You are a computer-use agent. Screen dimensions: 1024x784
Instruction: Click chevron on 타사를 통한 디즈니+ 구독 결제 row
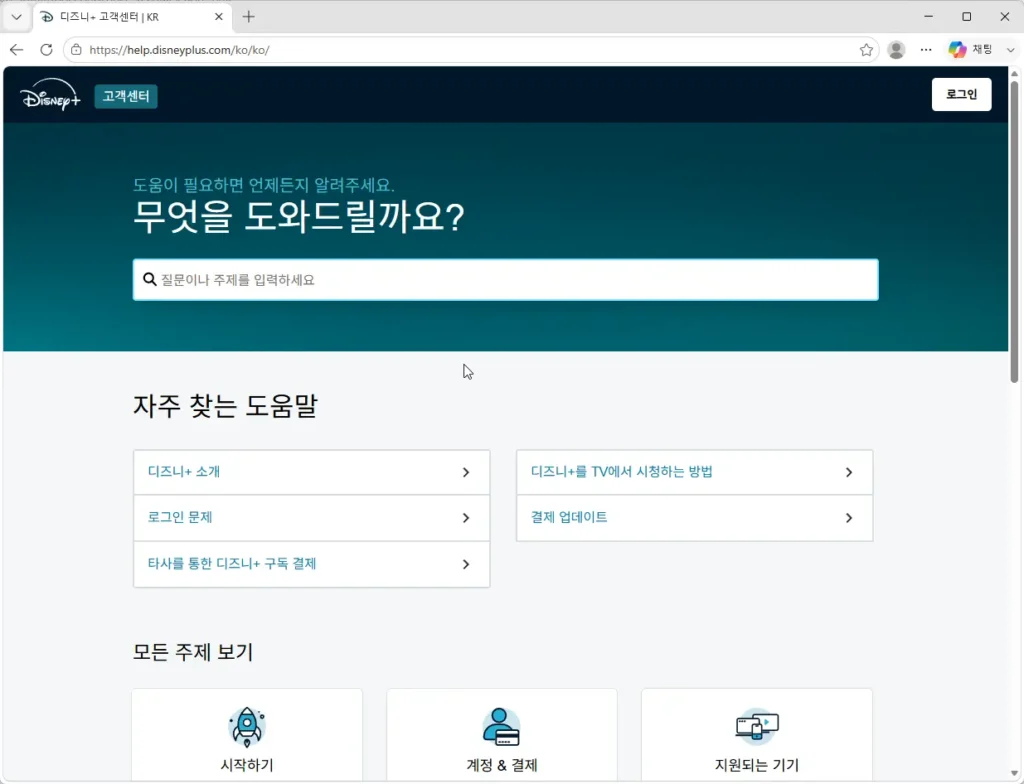[466, 564]
